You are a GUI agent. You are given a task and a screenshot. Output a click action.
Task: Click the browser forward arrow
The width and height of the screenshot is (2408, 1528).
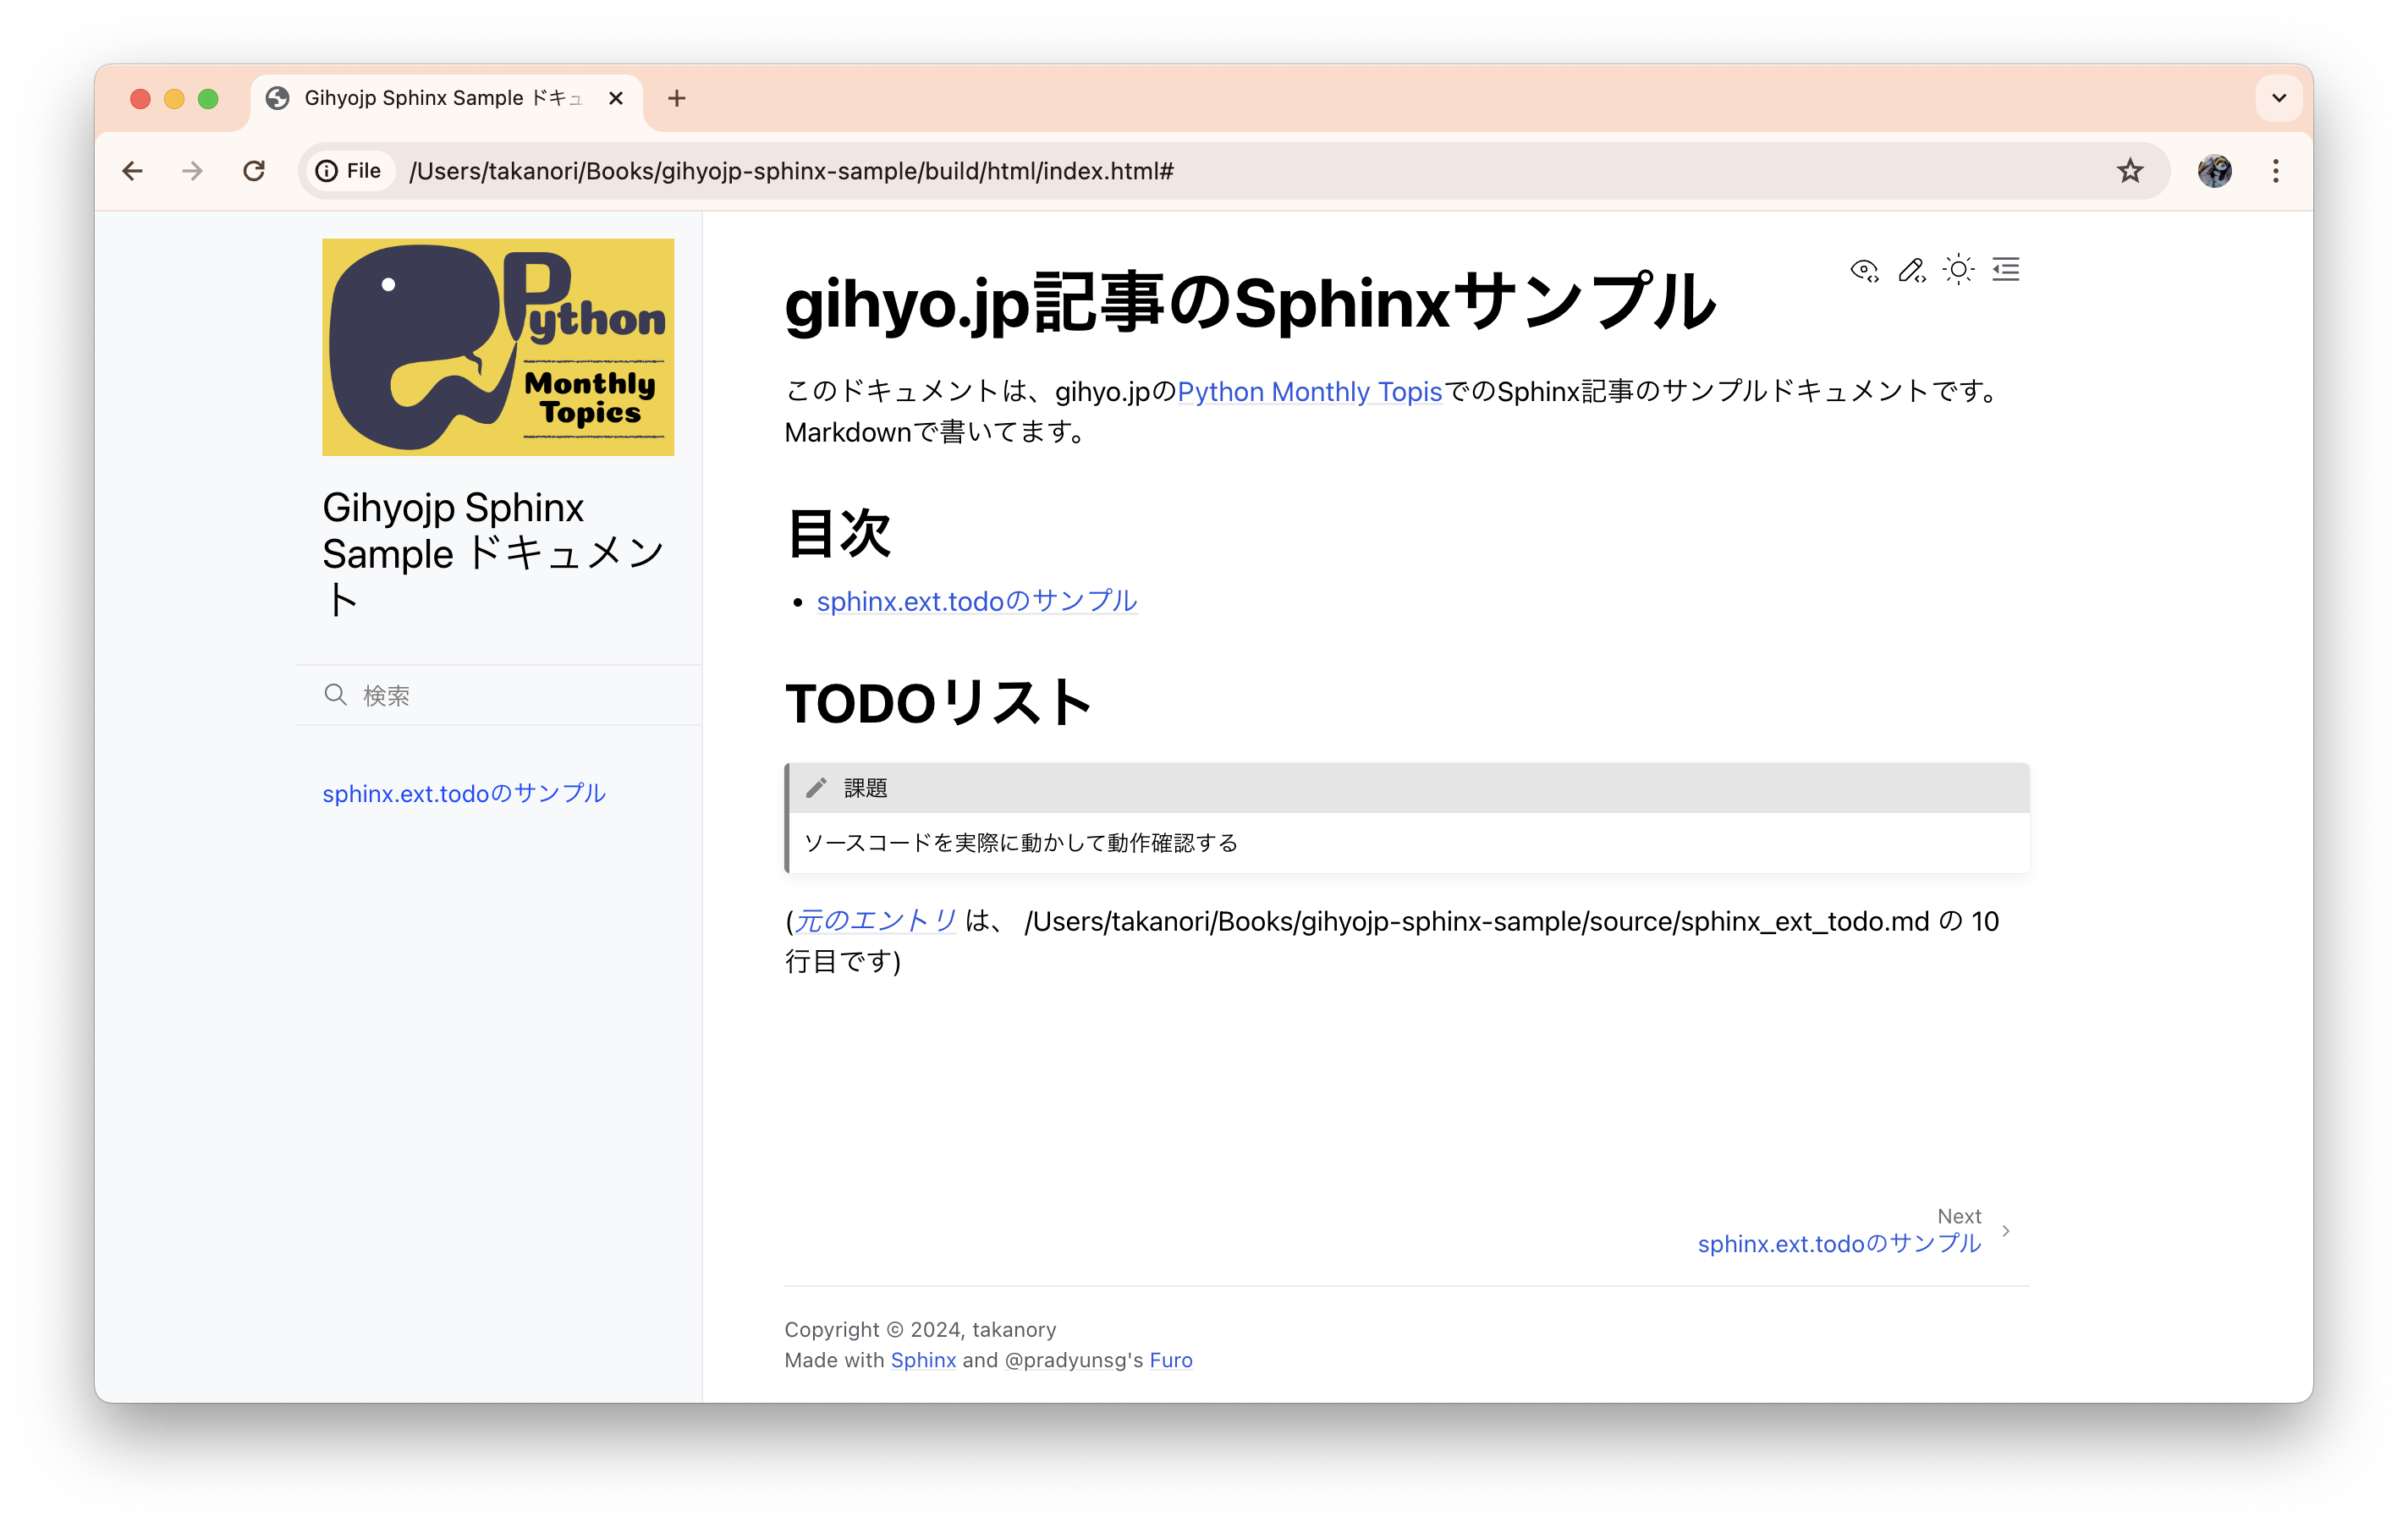pyautogui.click(x=192, y=171)
